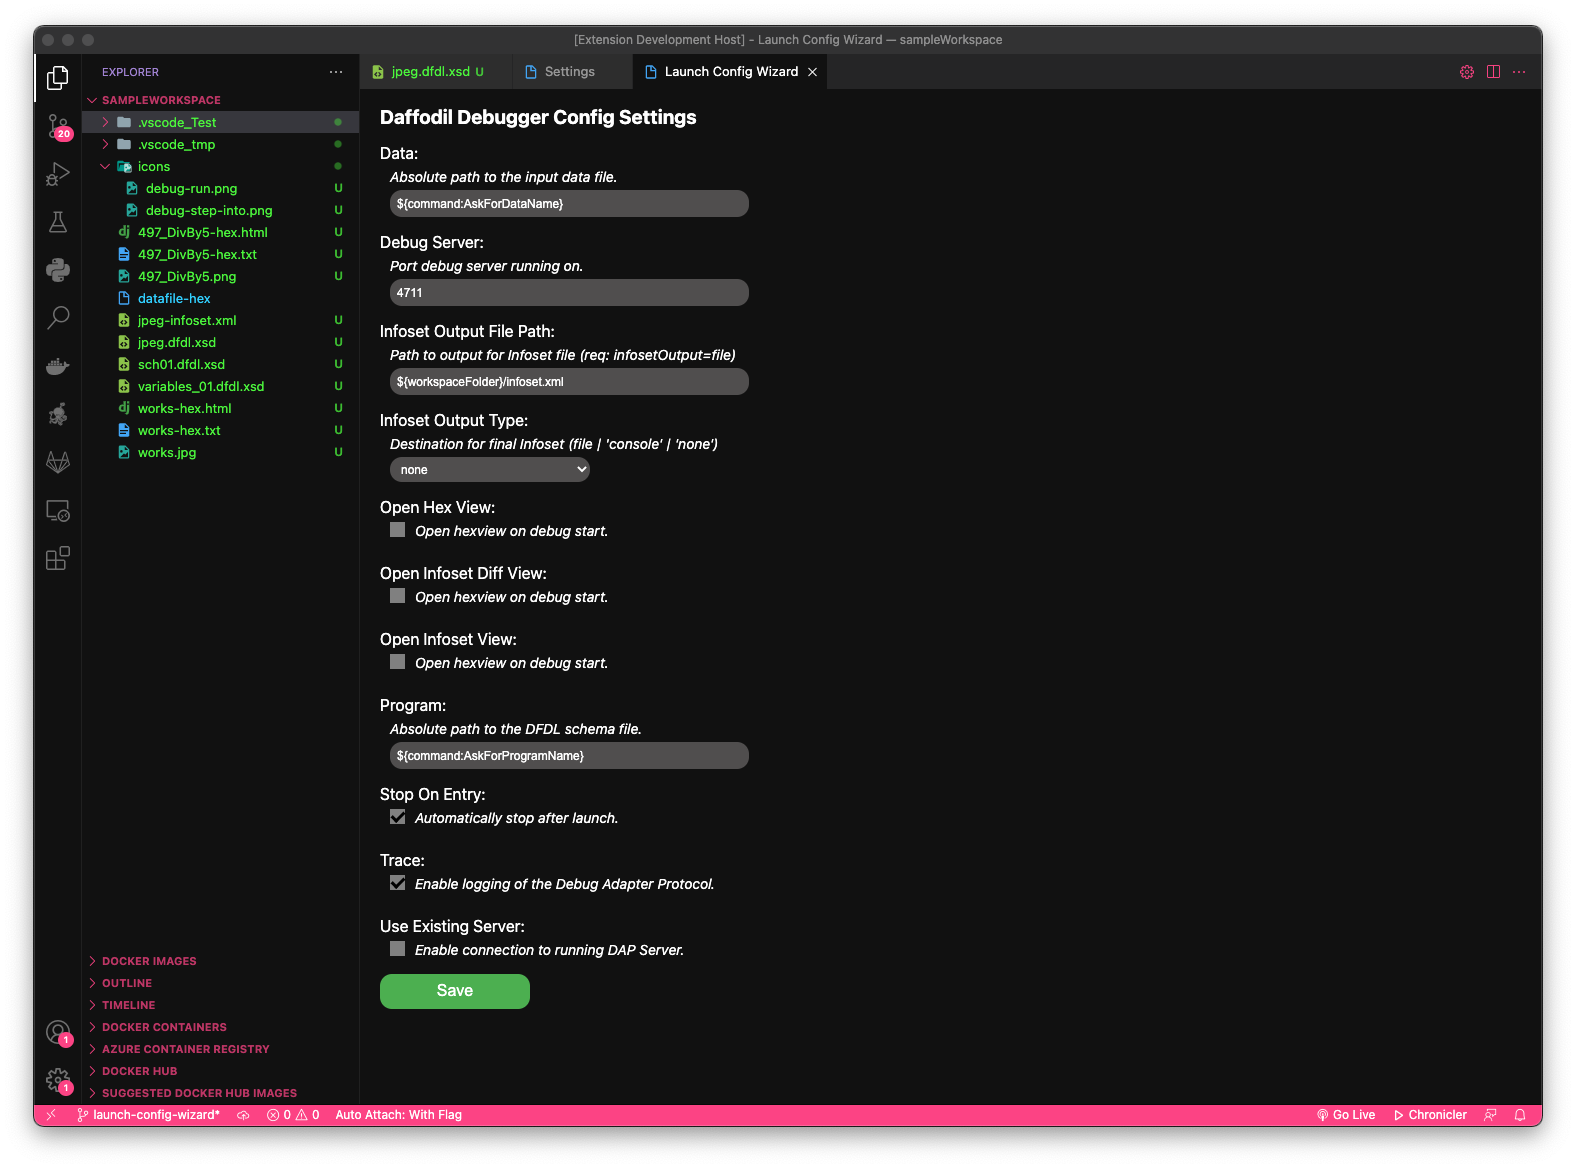This screenshot has height=1168, width=1576.
Task: Click the Program schema path field
Action: click(x=569, y=756)
